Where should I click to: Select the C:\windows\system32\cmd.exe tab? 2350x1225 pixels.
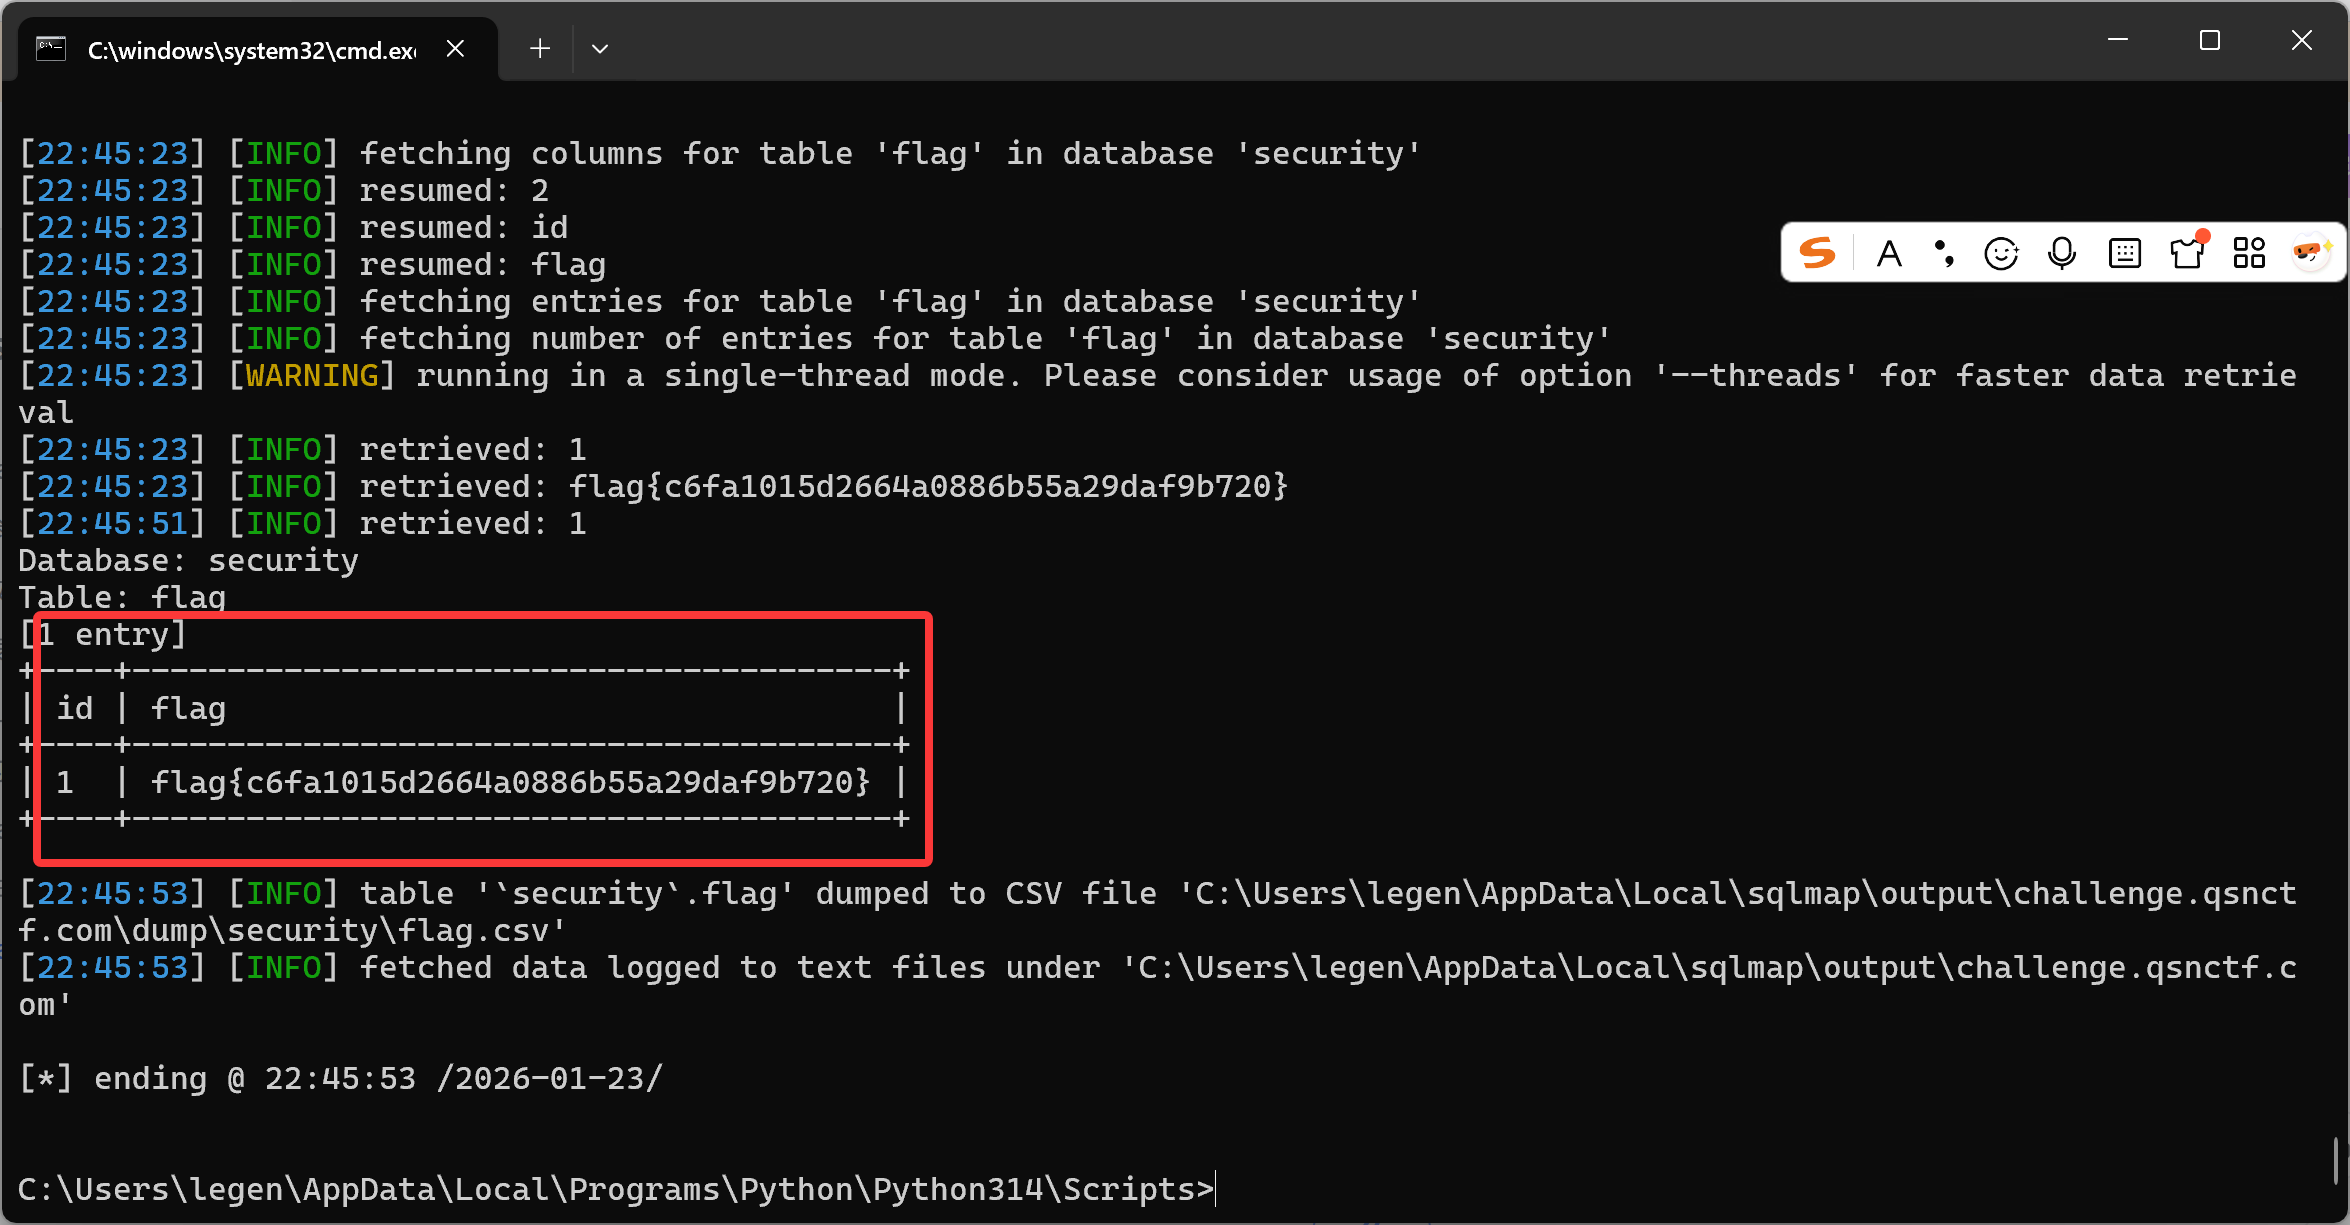(252, 50)
